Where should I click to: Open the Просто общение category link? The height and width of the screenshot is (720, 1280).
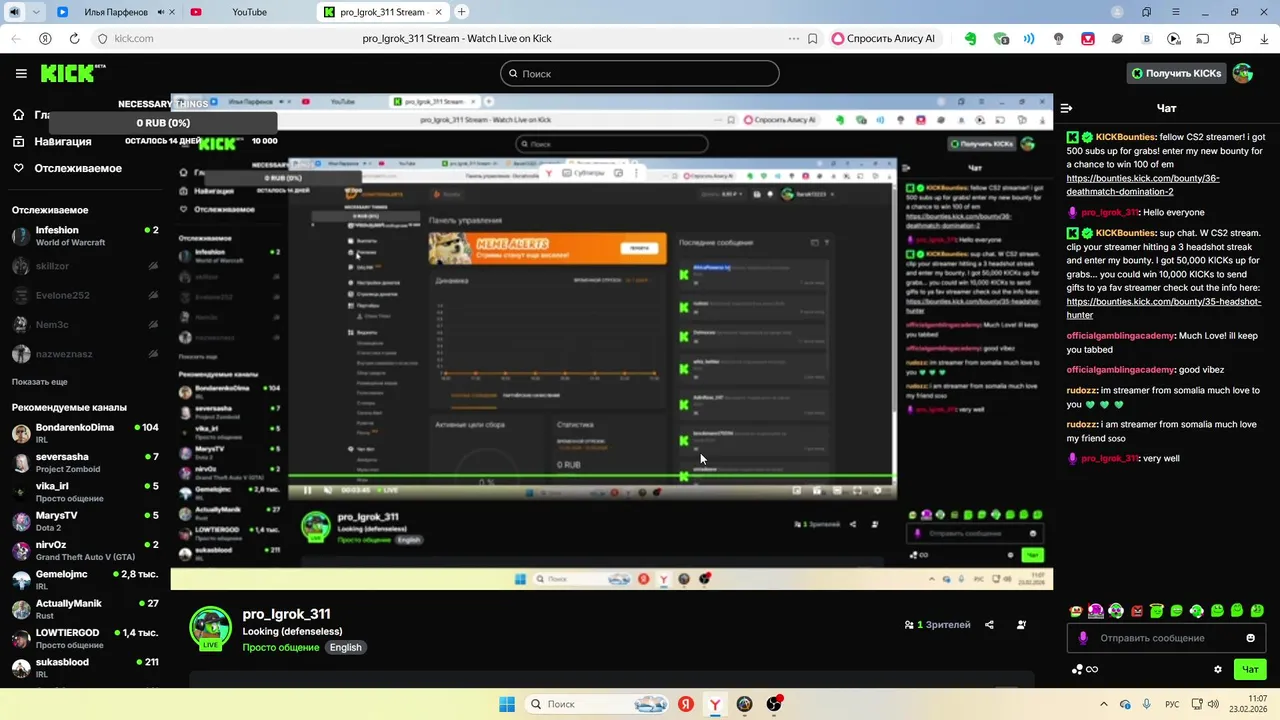click(281, 647)
